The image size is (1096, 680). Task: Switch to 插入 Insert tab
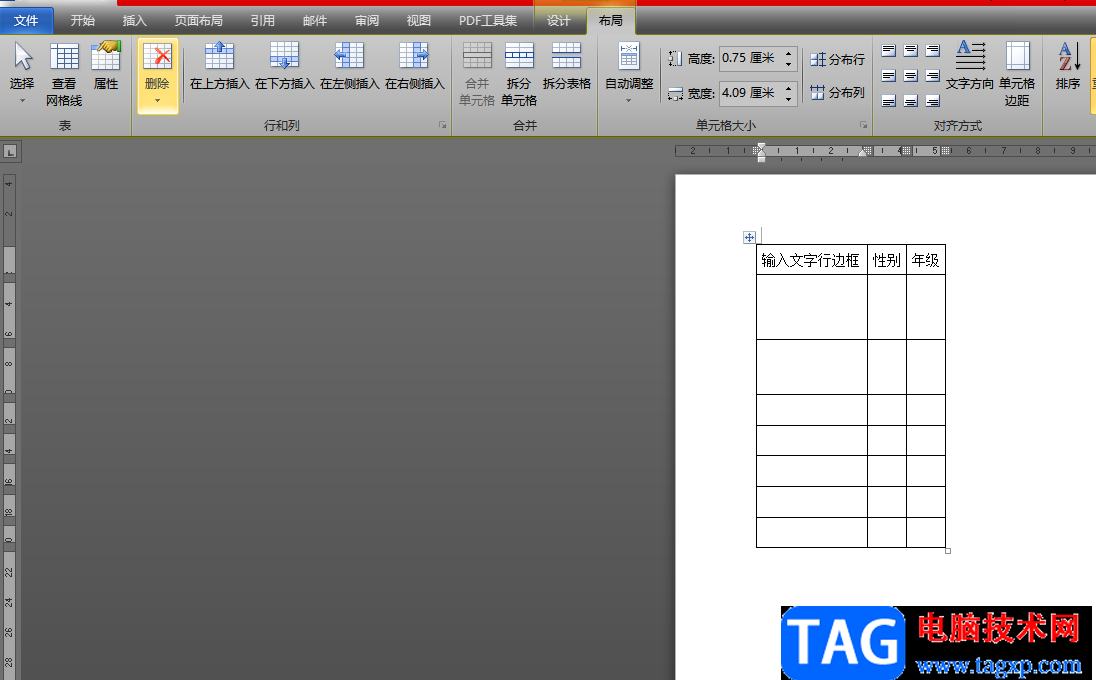[134, 21]
